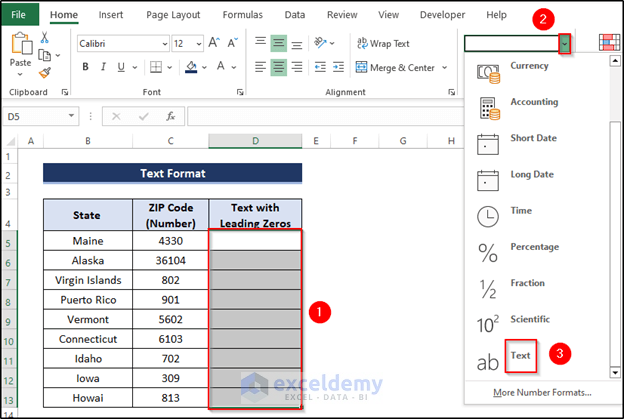The height and width of the screenshot is (419, 624).
Task: Select column D header
Action: 255,141
